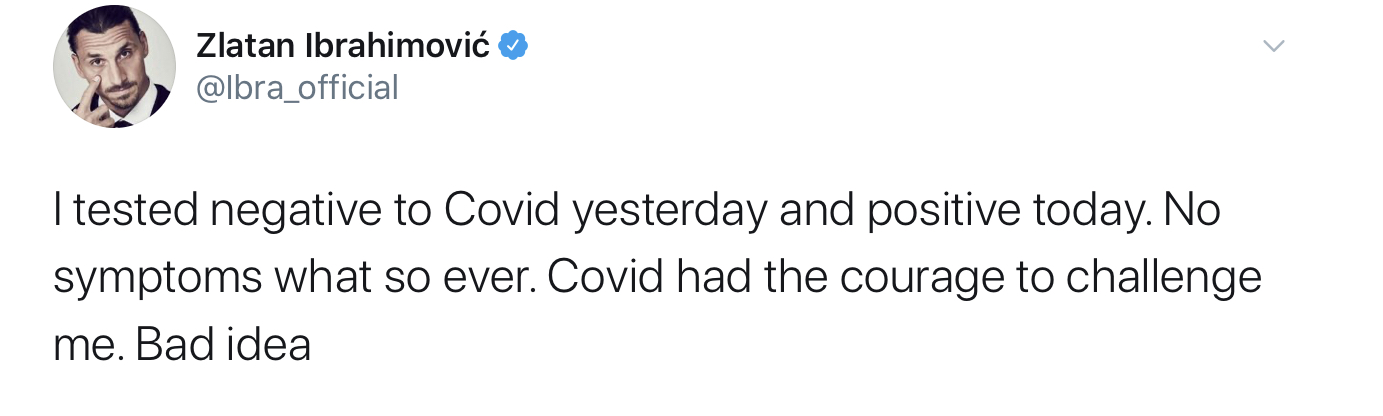The image size is (1383, 416).
Task: Click Zlatan Ibrahimović's profile picture
Action: 114,67
